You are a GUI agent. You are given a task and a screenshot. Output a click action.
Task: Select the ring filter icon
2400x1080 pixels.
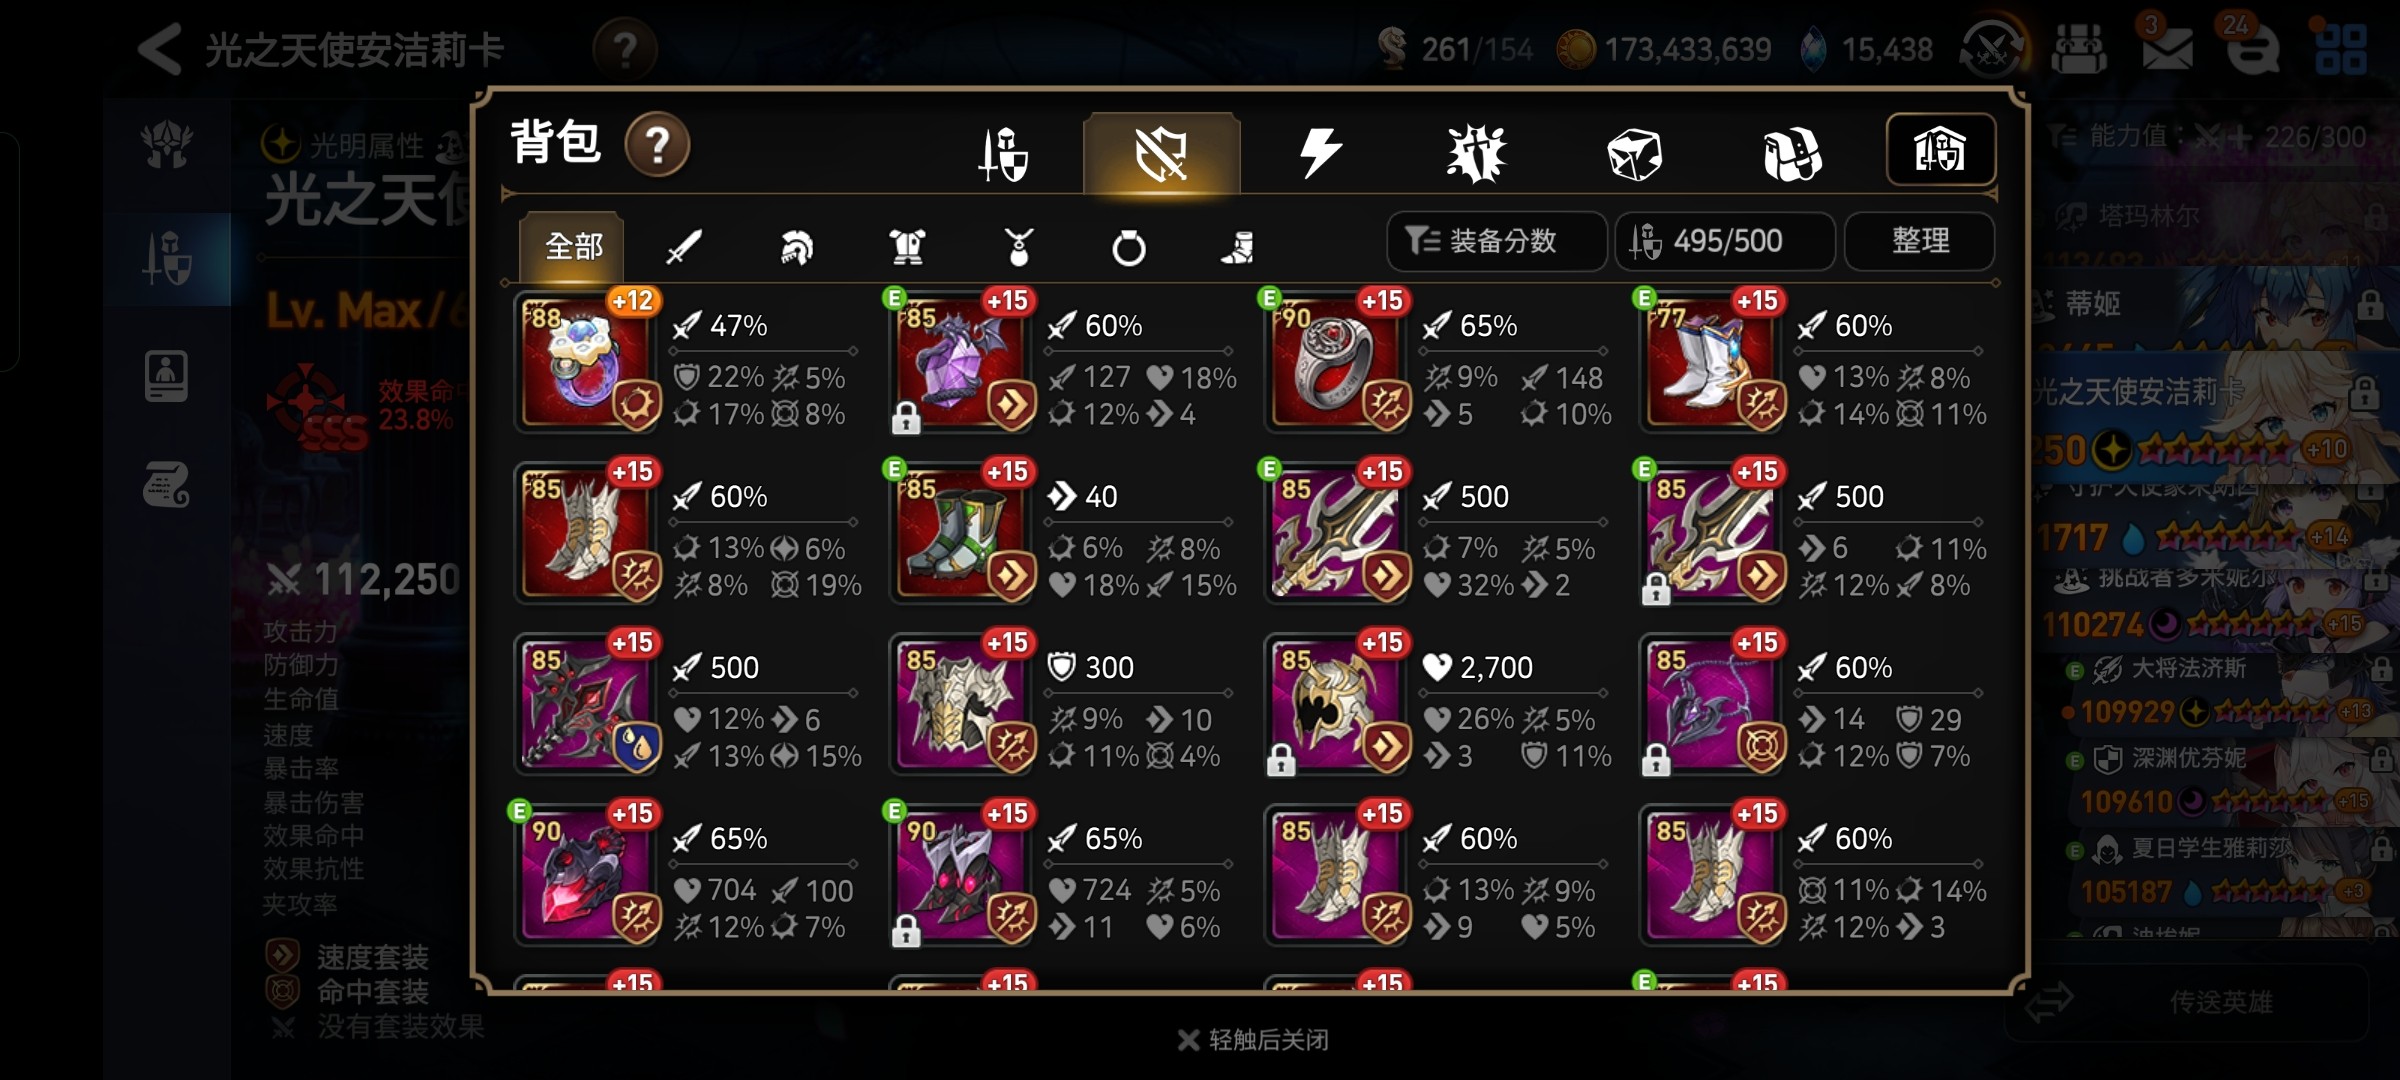tap(1129, 246)
